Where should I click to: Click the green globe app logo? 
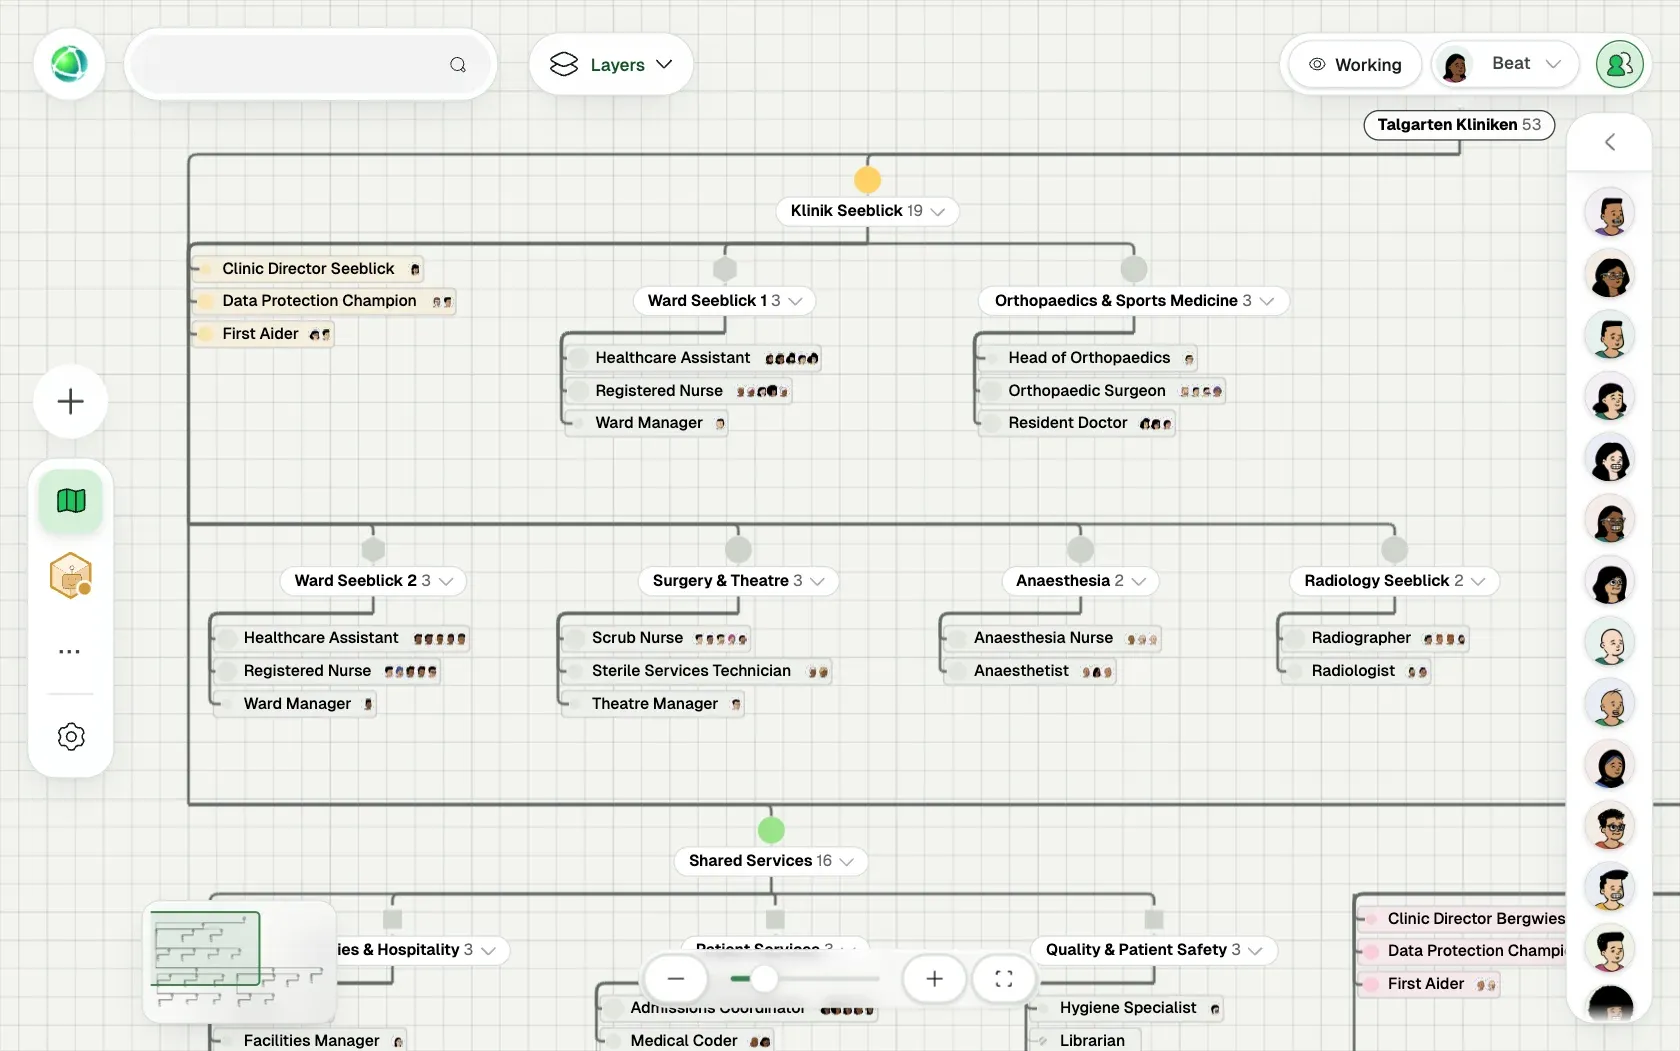(69, 64)
